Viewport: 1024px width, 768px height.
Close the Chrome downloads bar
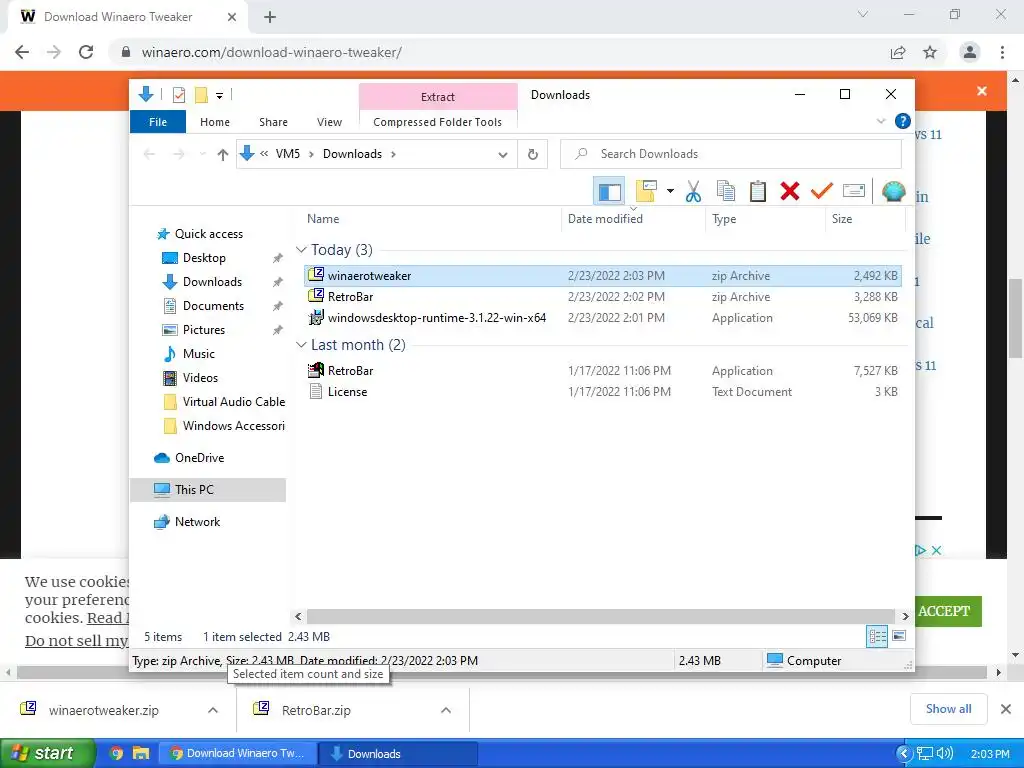[1006, 709]
